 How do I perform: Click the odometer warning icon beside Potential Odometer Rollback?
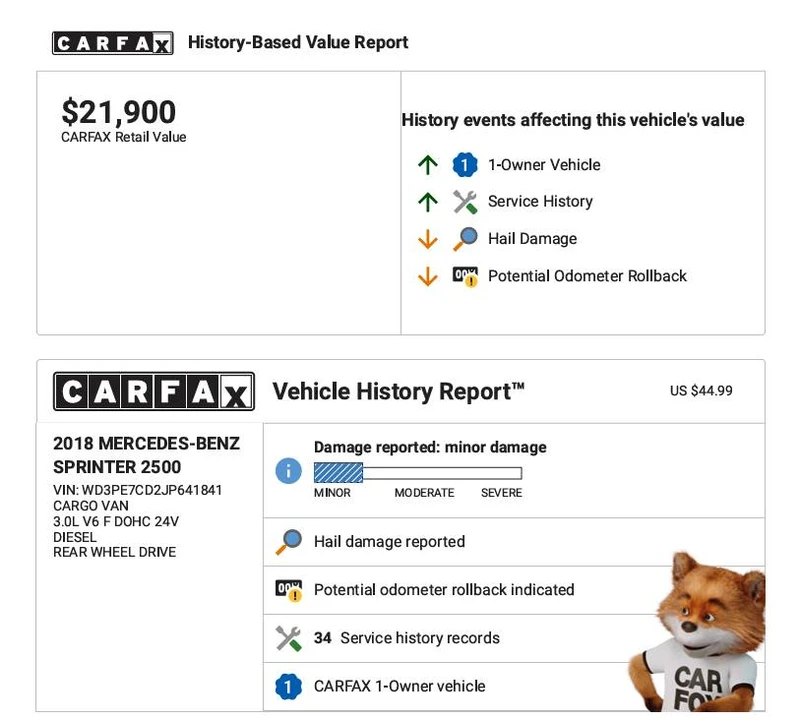point(465,277)
